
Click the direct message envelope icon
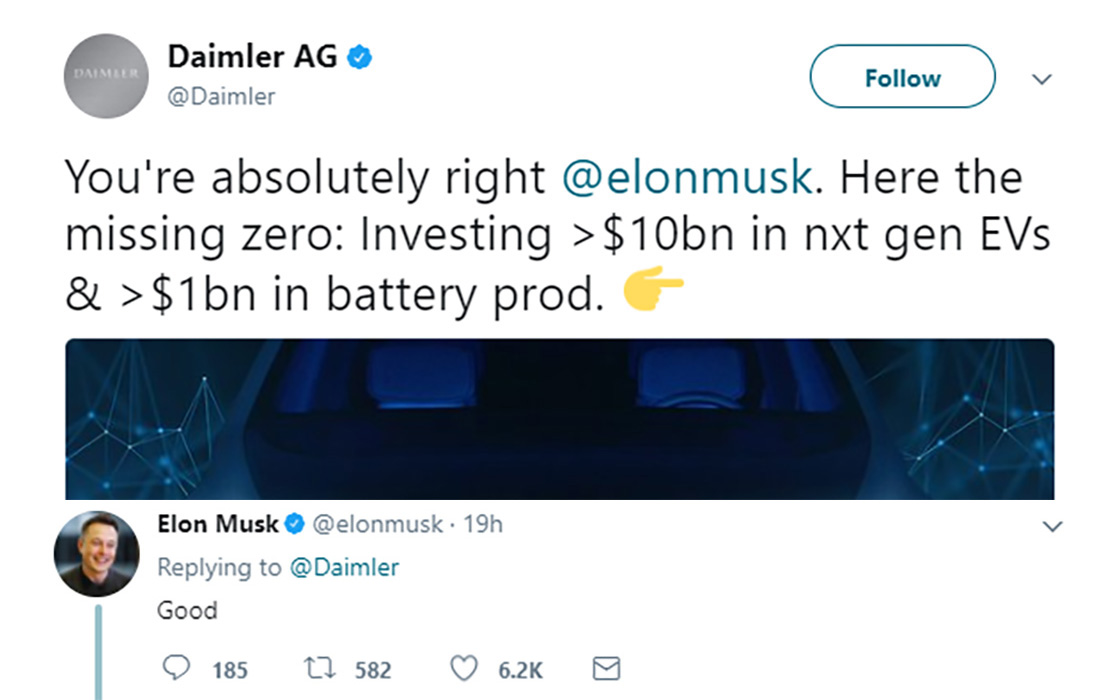[606, 668]
